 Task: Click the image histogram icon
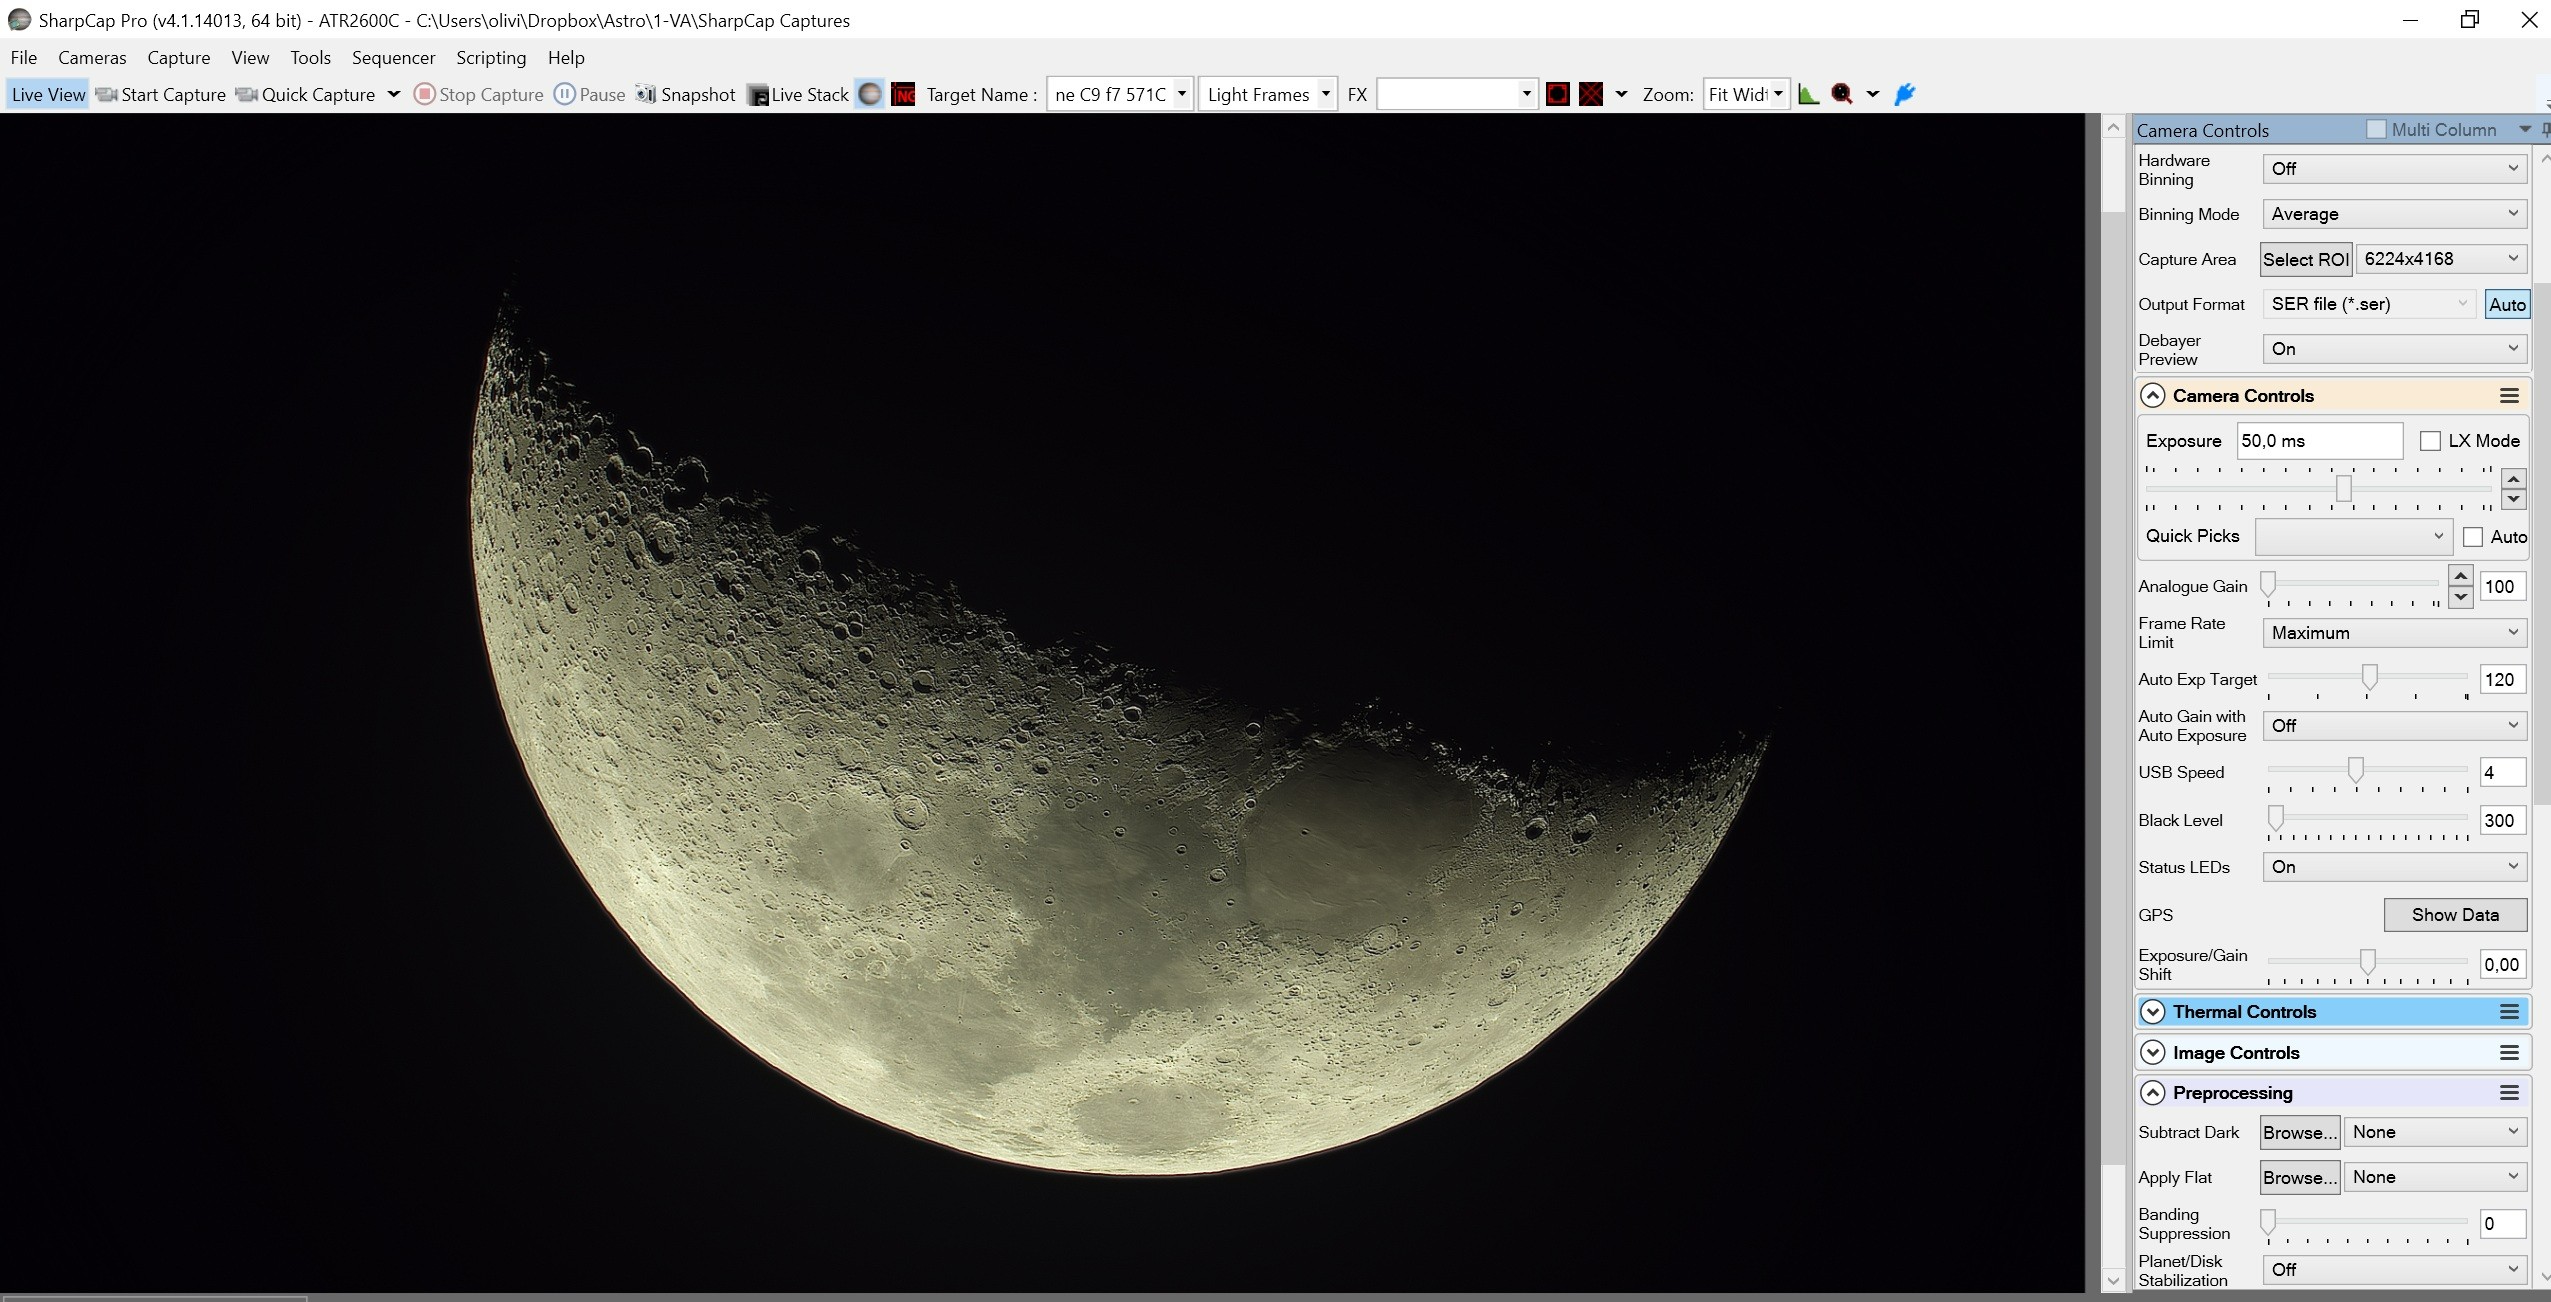pyautogui.click(x=1808, y=94)
